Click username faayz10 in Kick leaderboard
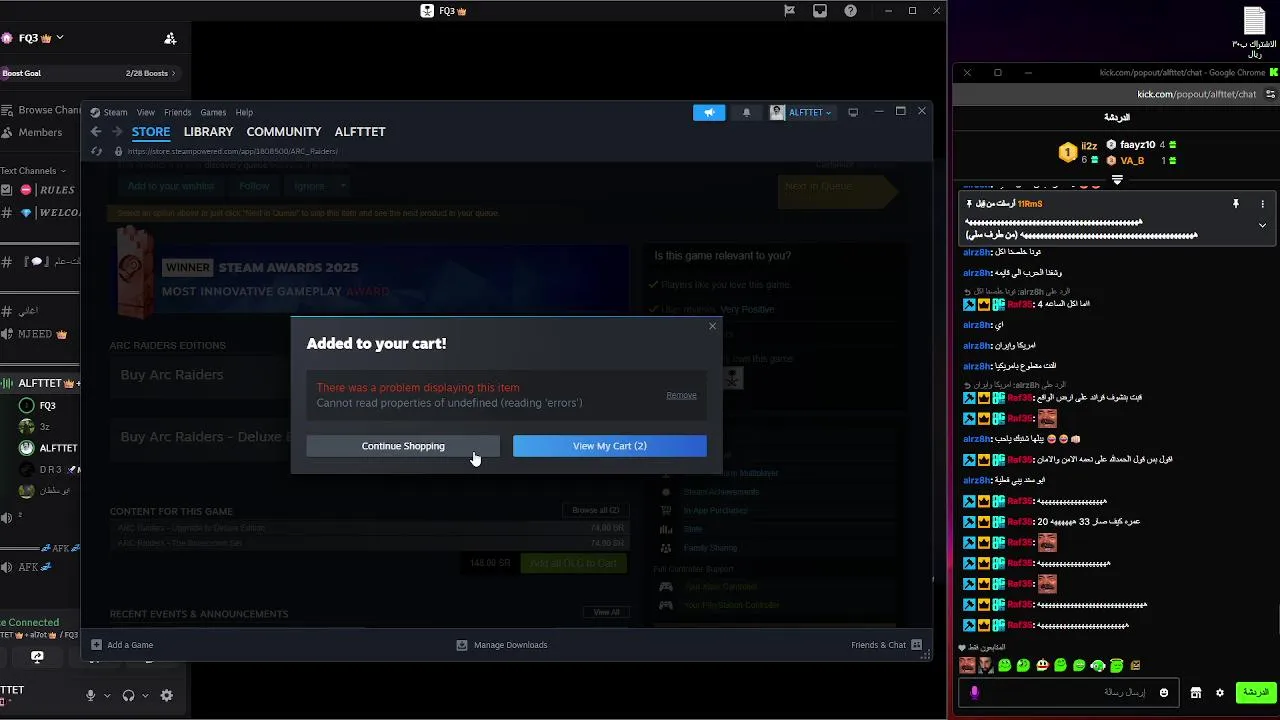1280x720 pixels. coord(1137,145)
